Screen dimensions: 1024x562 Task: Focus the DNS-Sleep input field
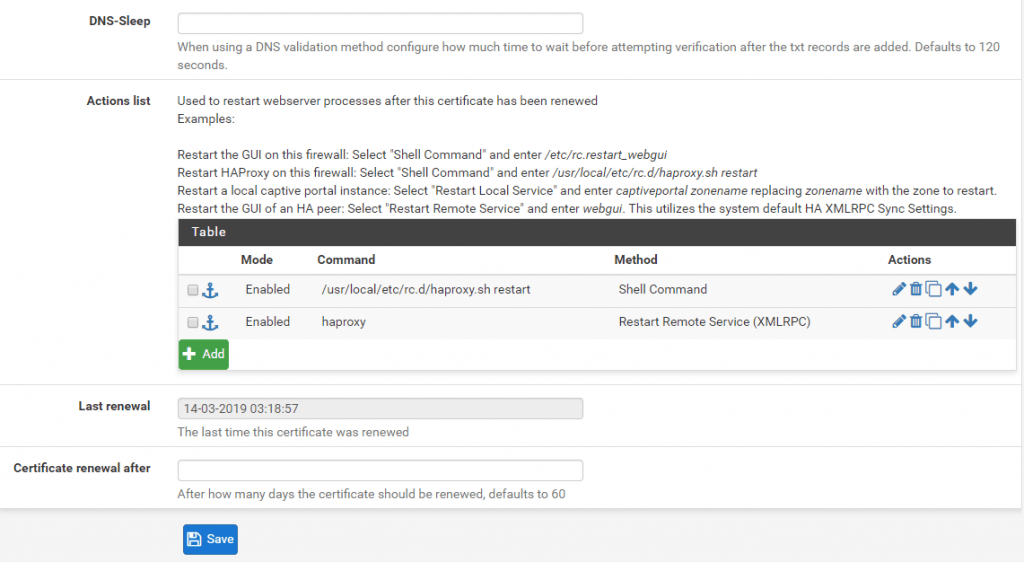(x=380, y=23)
